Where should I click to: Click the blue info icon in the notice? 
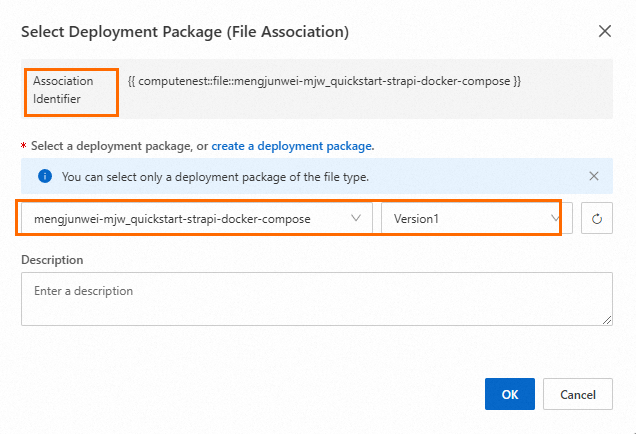point(45,176)
